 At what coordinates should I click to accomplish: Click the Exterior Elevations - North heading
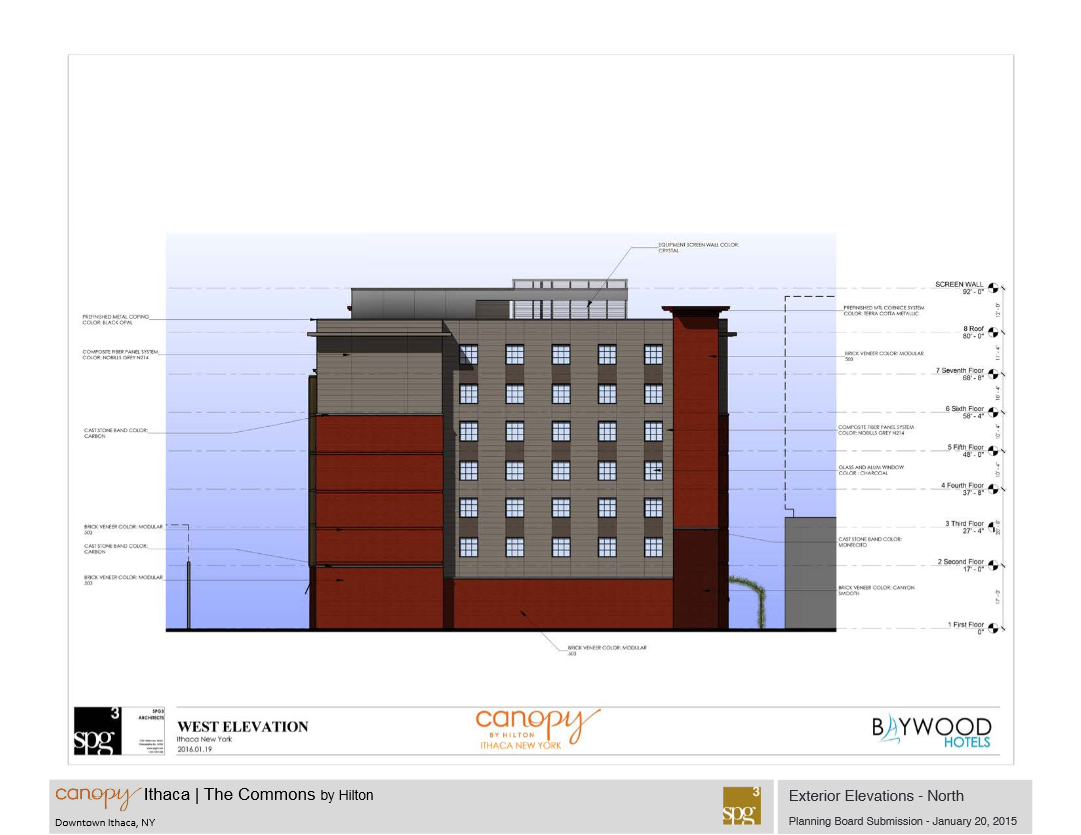click(x=876, y=796)
